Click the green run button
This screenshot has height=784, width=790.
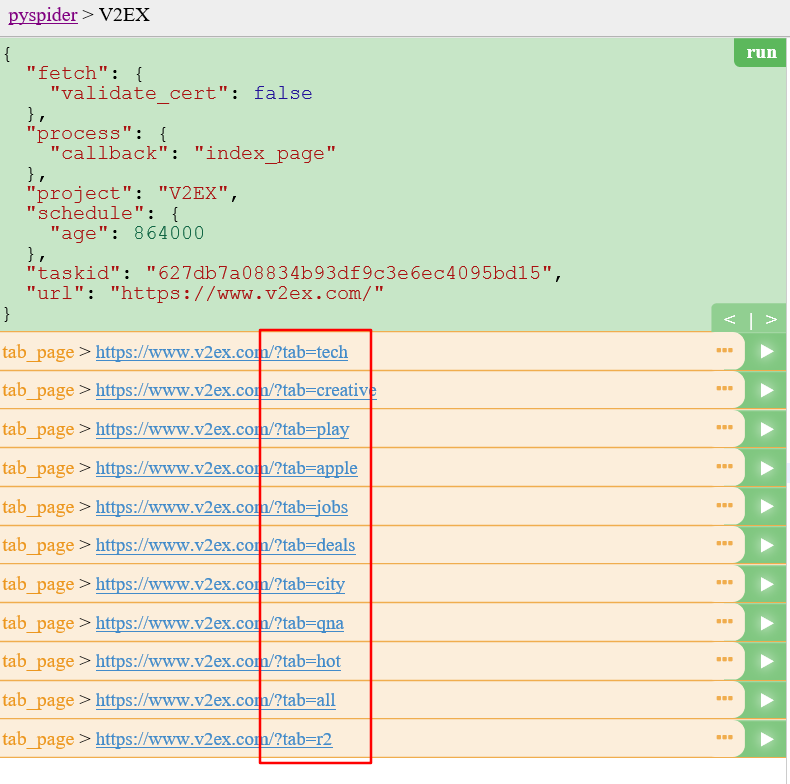(761, 53)
